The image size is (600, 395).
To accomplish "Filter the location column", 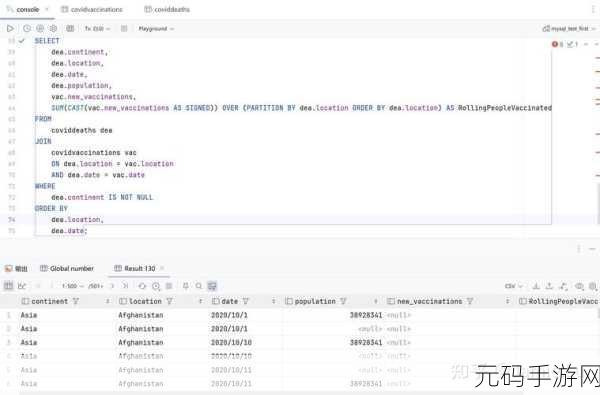I will click(170, 301).
